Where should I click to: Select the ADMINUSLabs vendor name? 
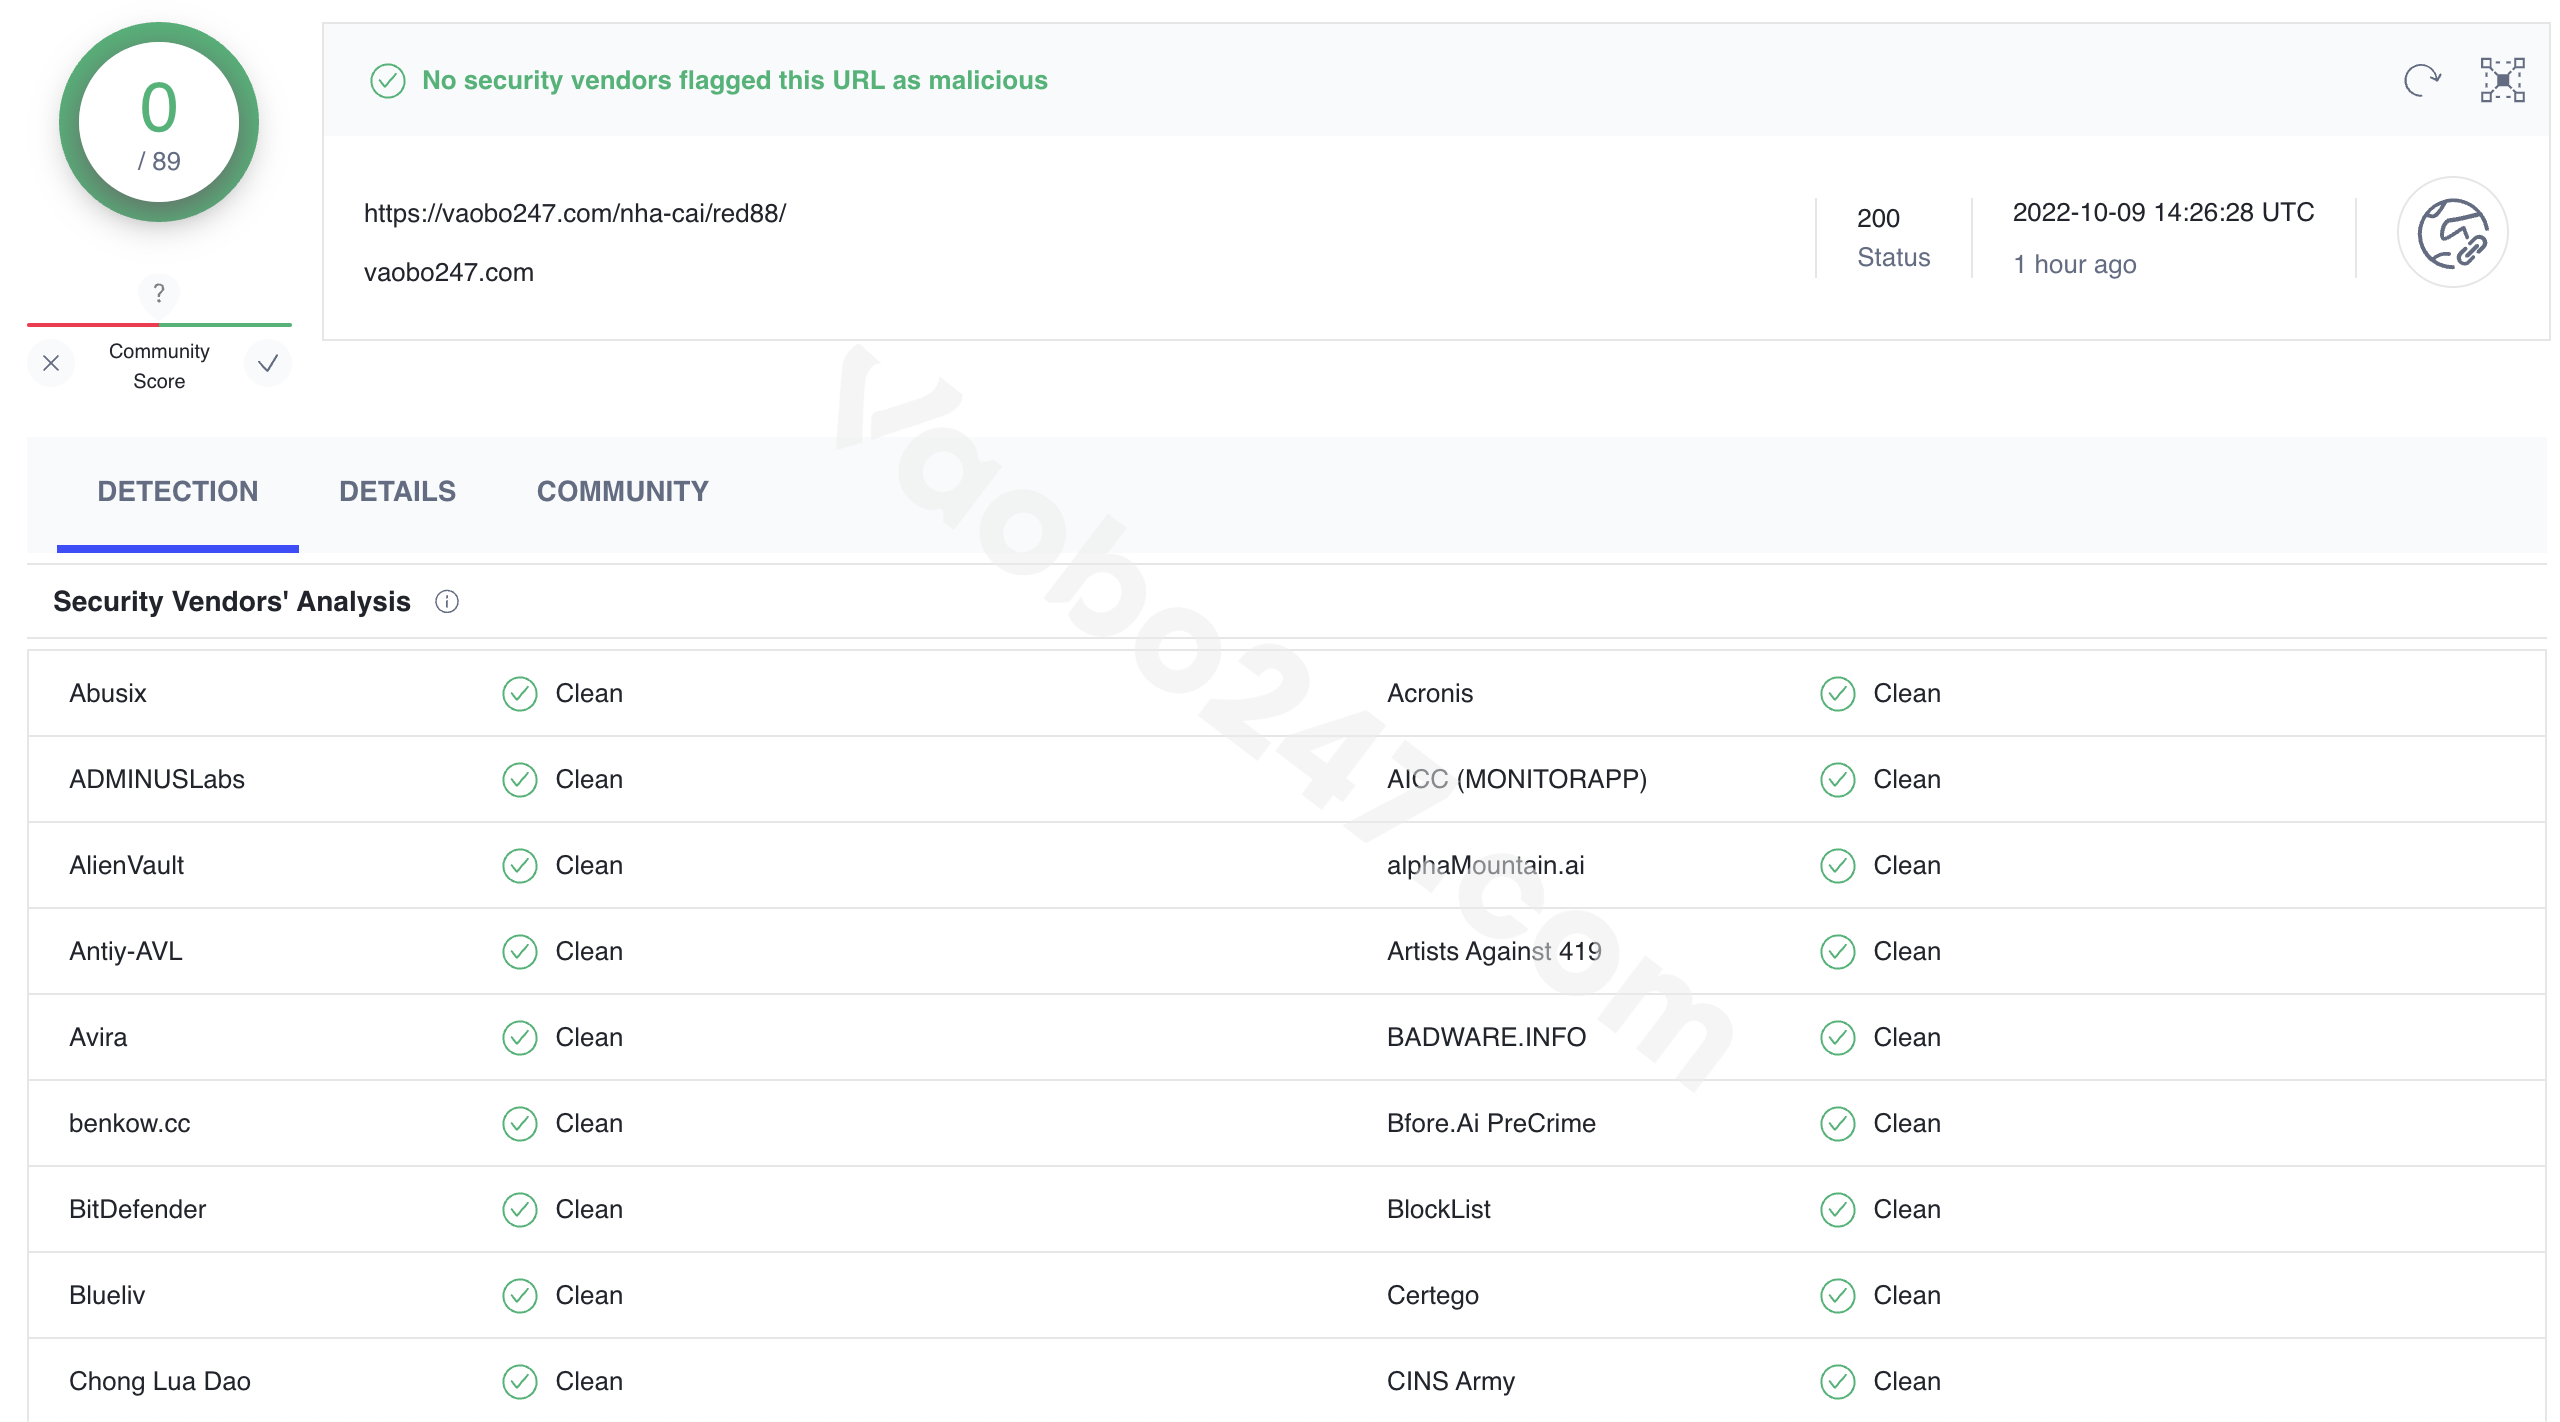point(157,779)
